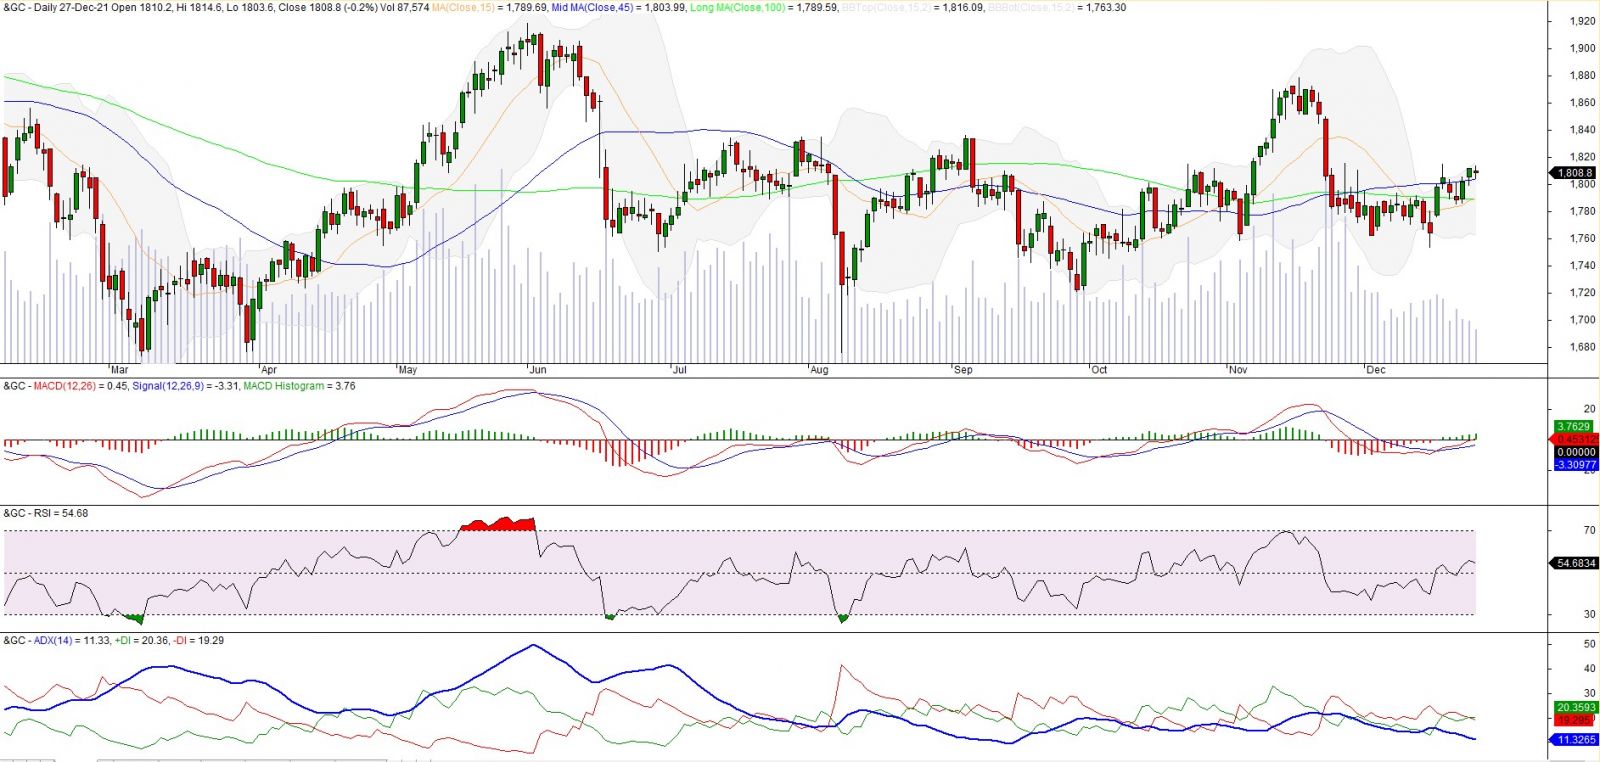Click the 1,740 price axis label

coord(1582,266)
